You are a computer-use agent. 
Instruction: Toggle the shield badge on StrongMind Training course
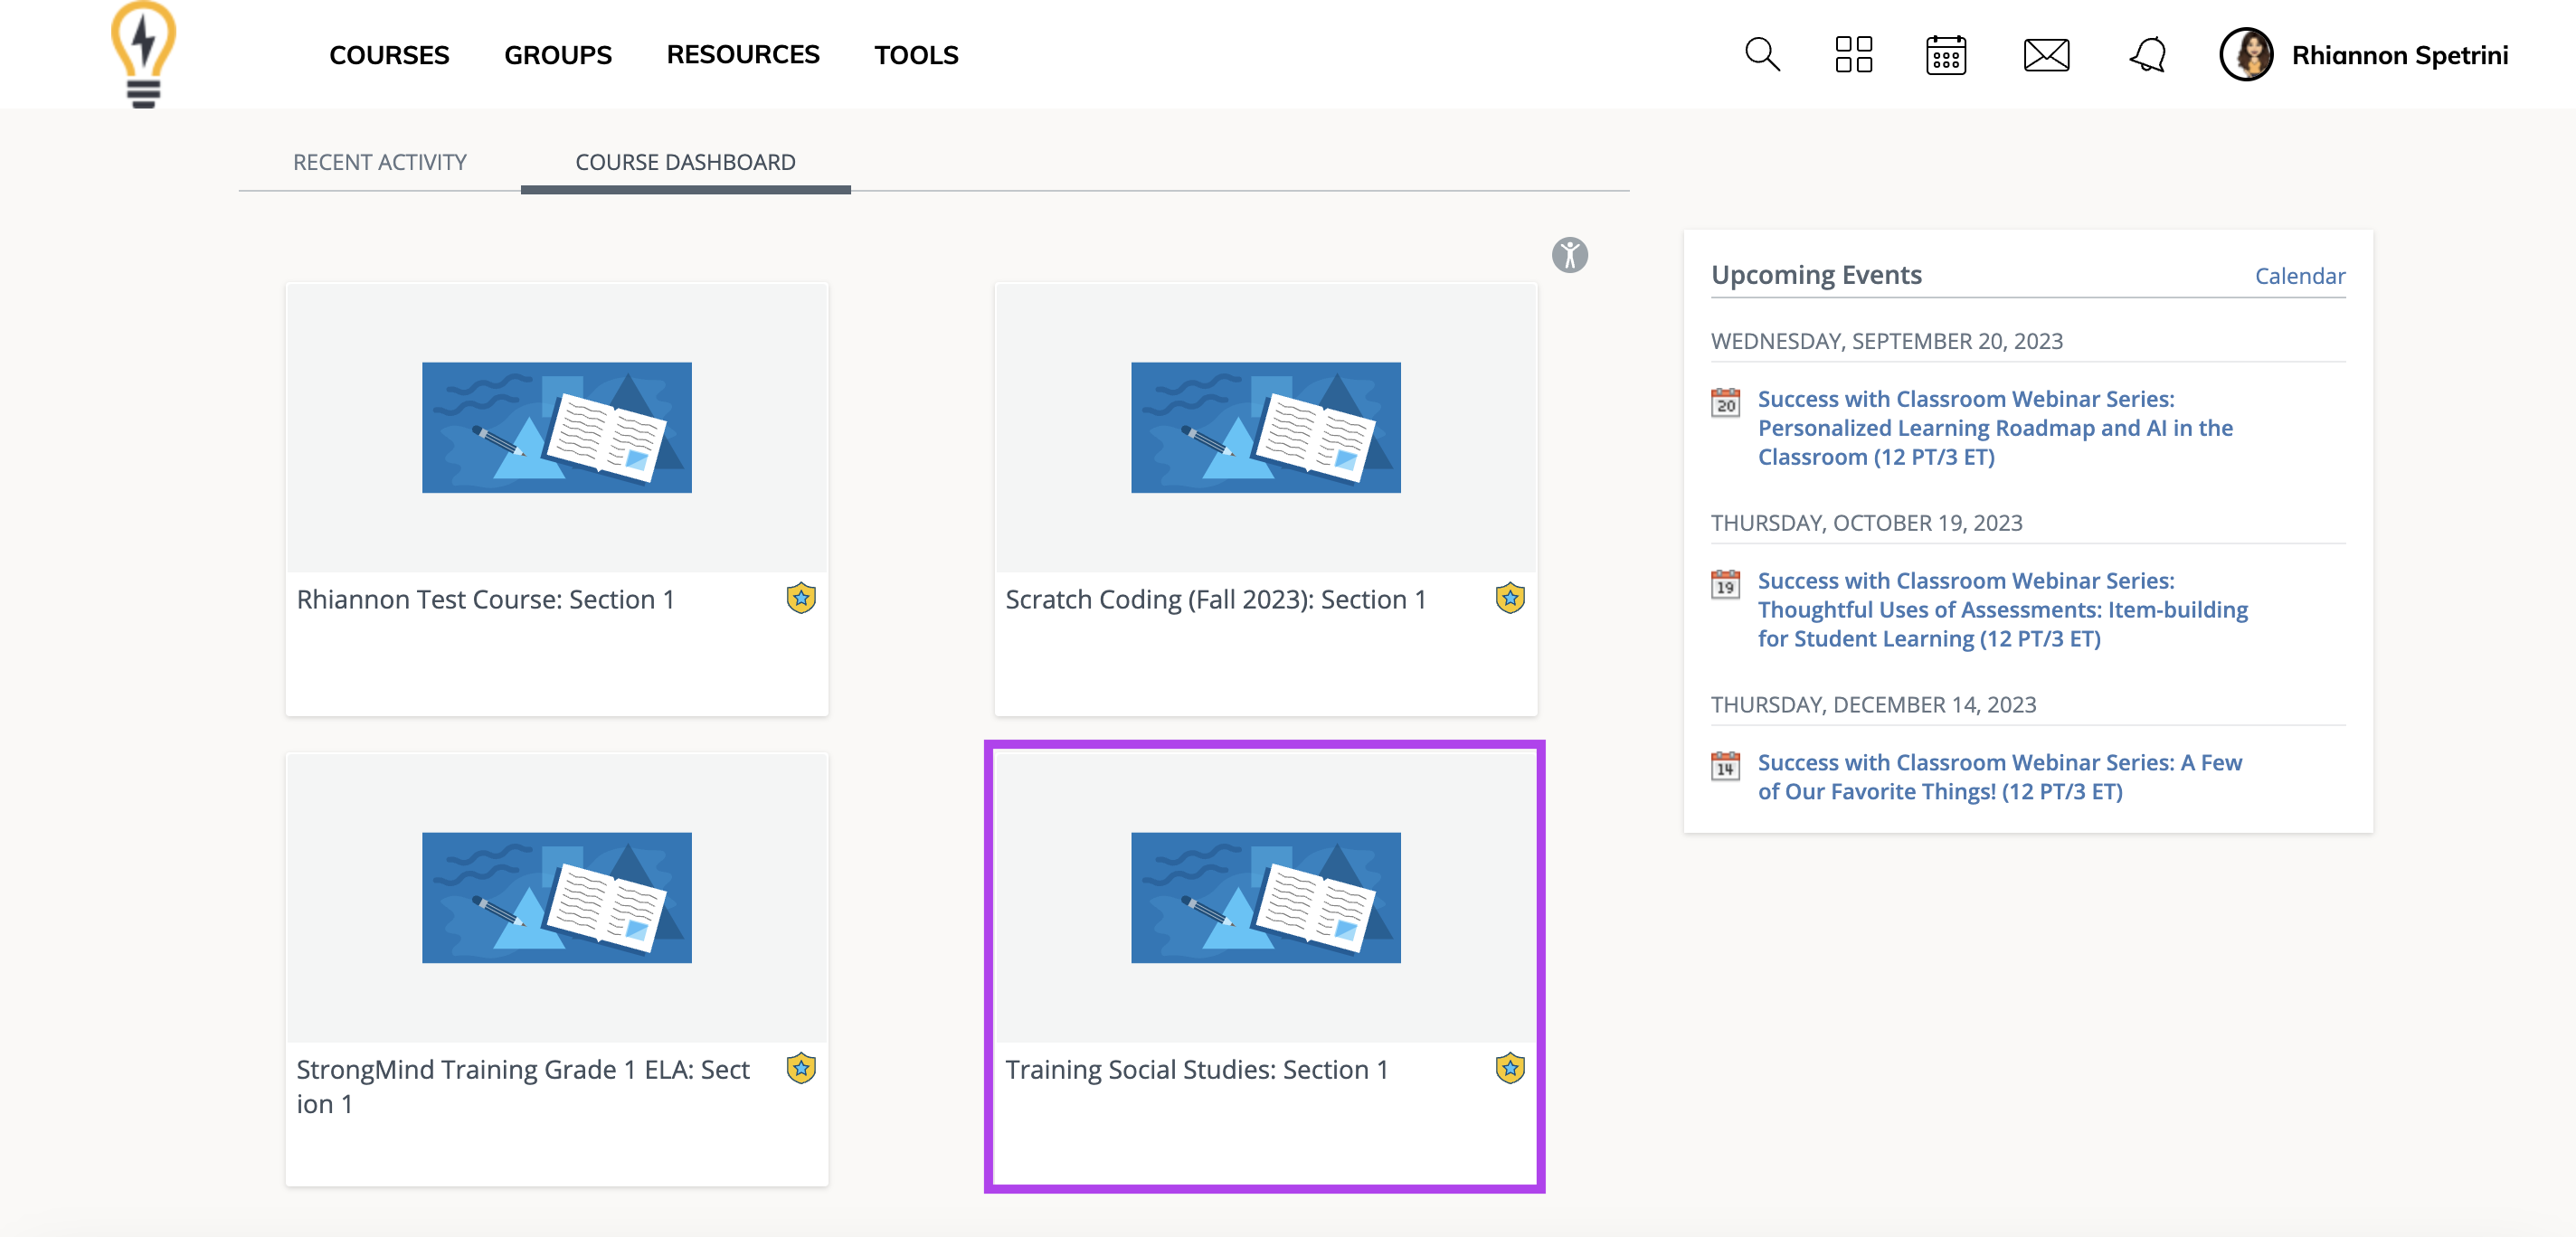point(800,1068)
